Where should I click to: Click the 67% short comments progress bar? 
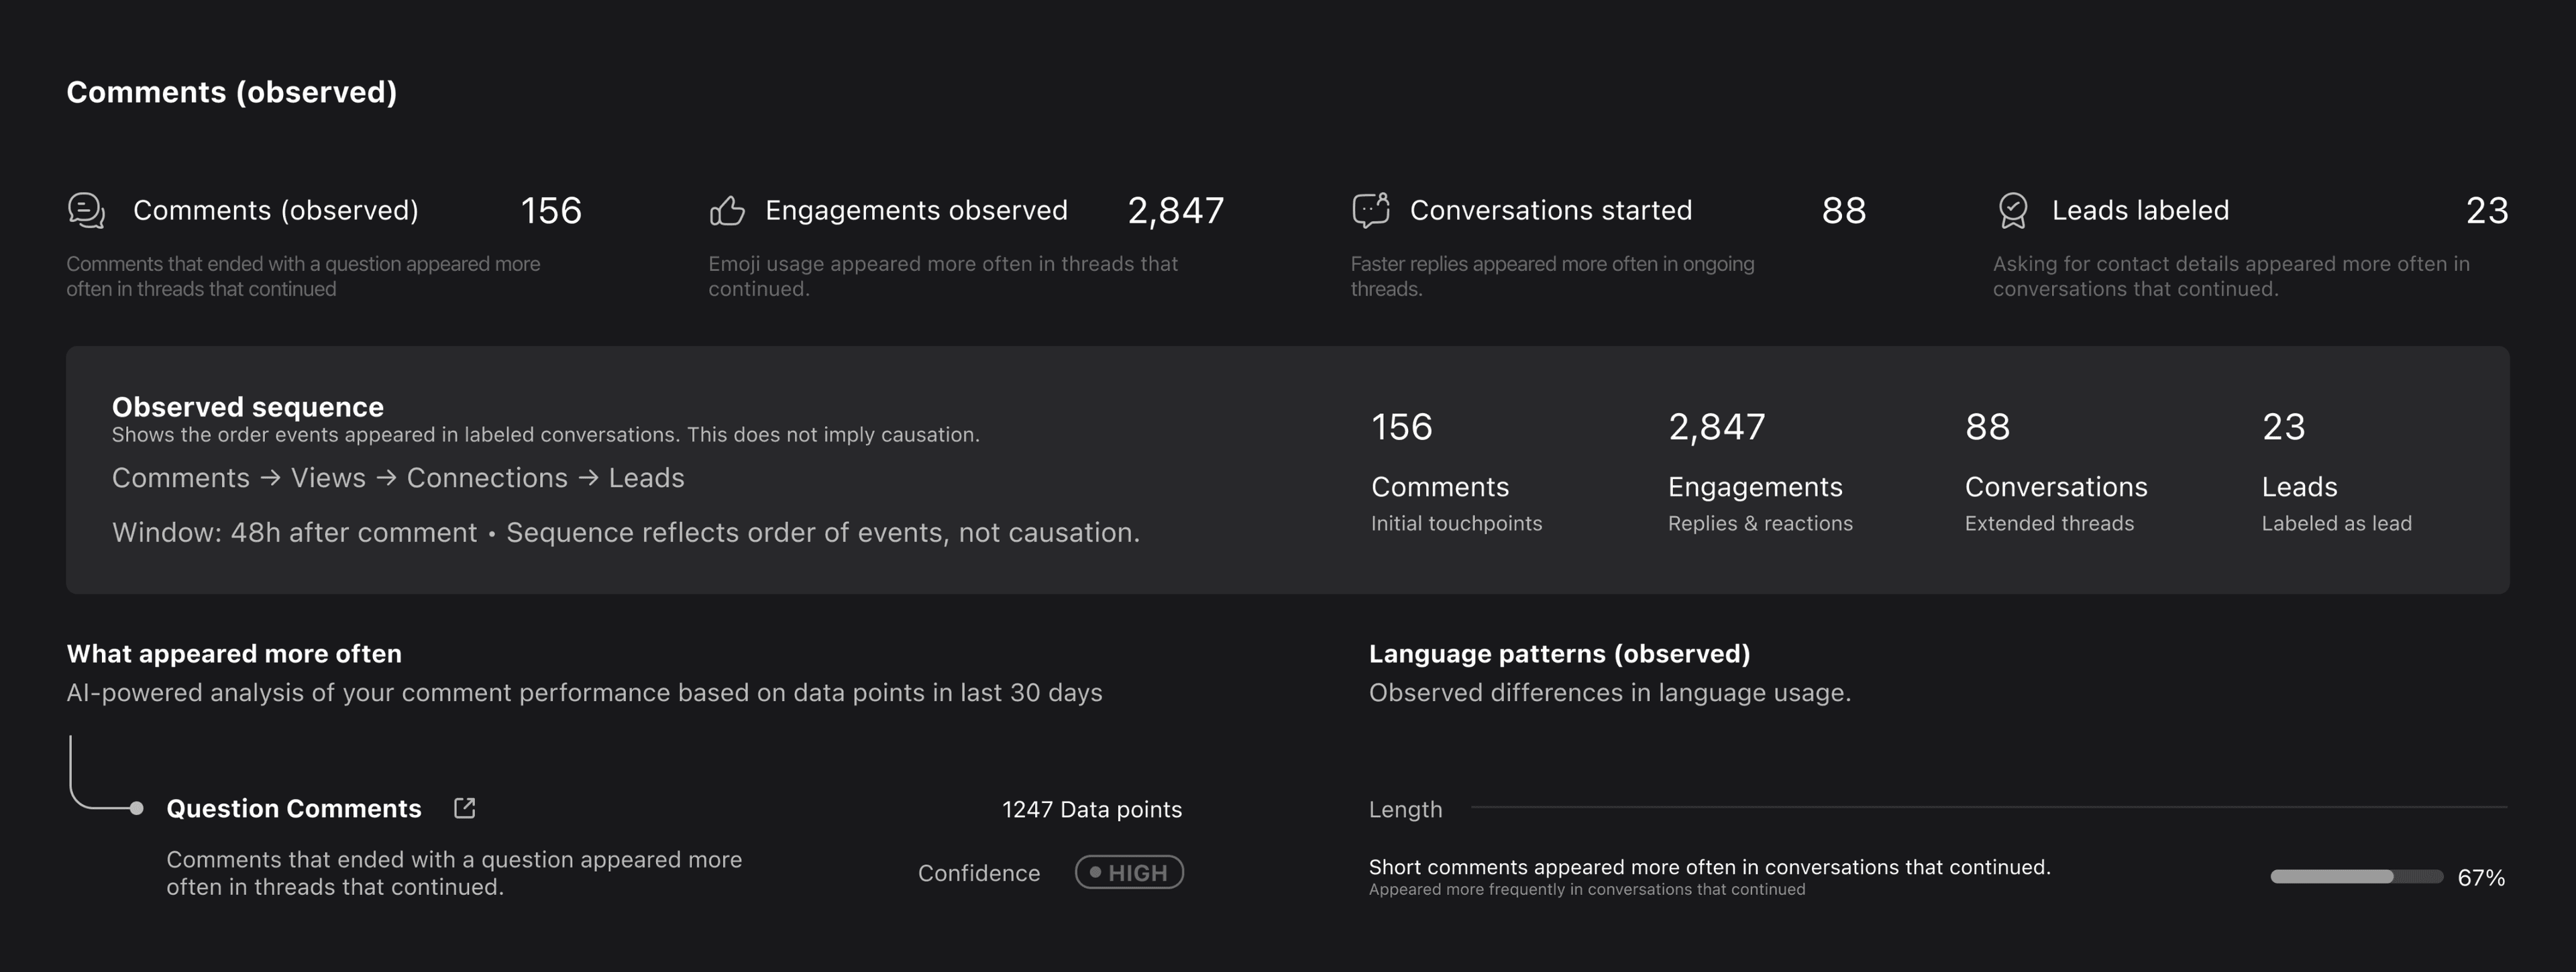(2356, 877)
